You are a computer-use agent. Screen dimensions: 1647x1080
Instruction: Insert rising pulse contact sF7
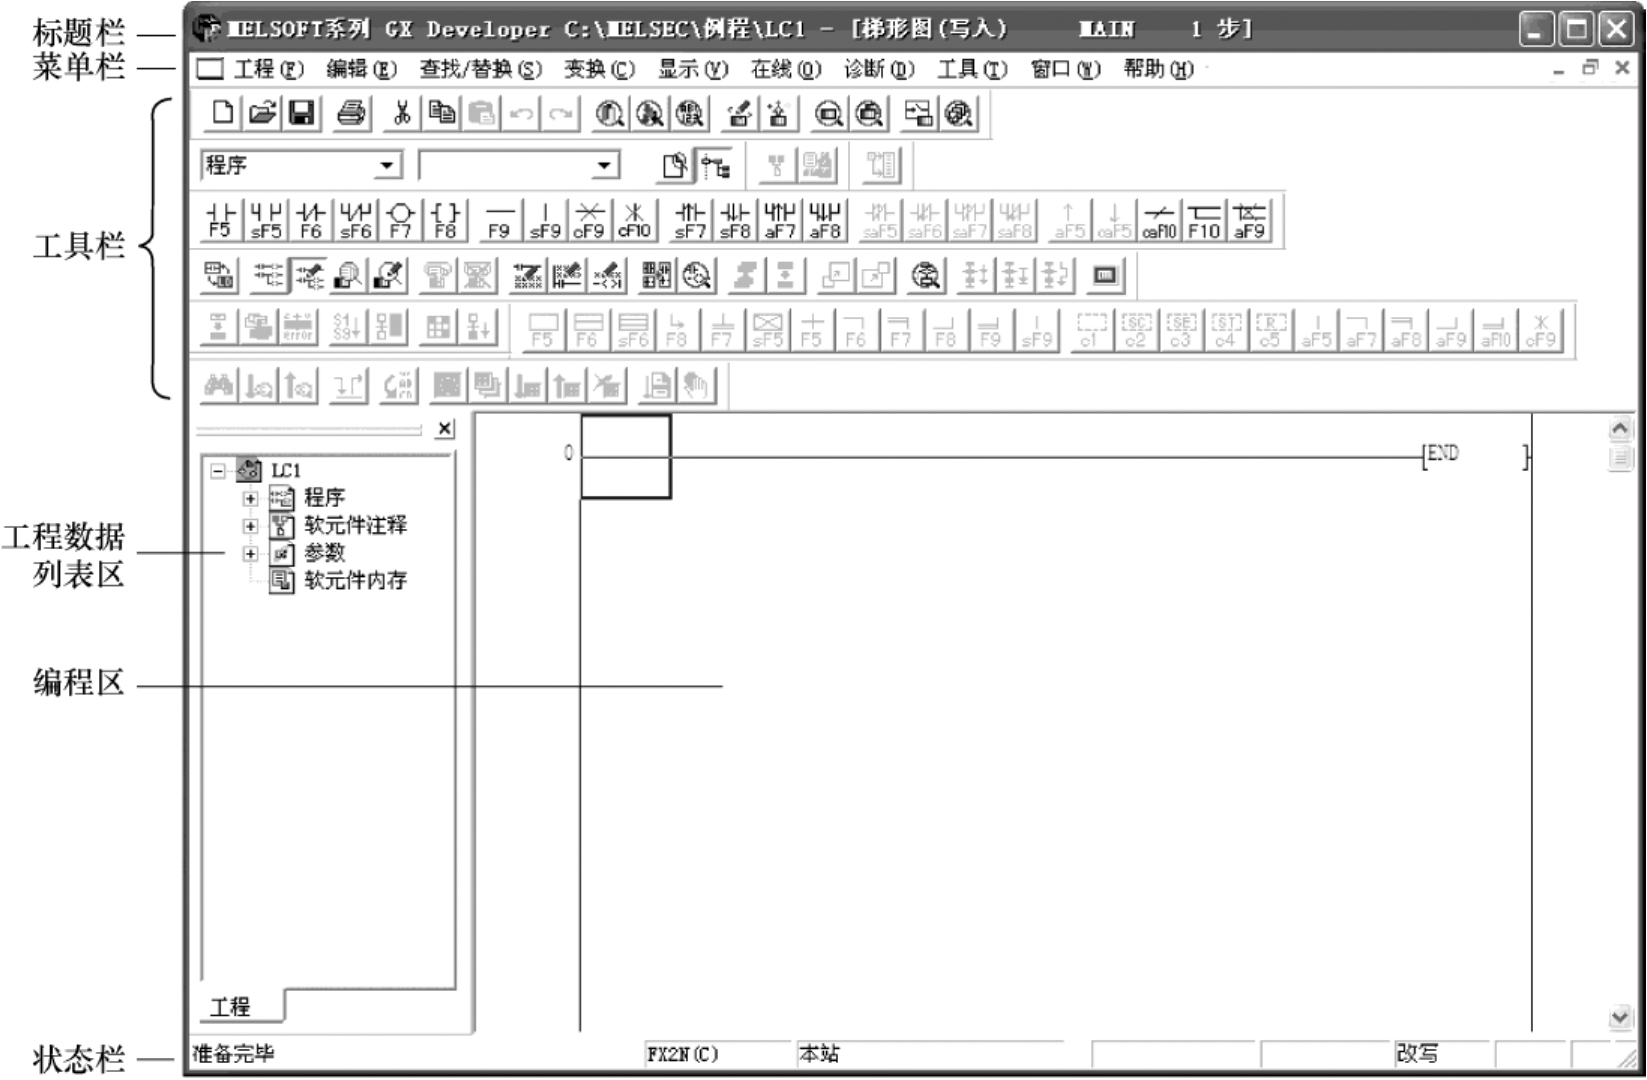690,221
